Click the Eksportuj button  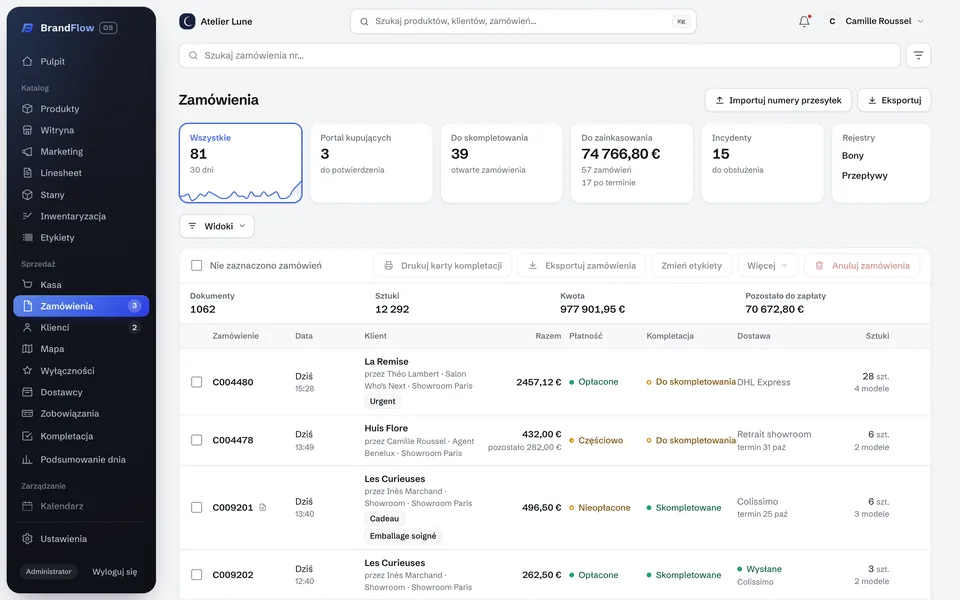[x=894, y=100]
